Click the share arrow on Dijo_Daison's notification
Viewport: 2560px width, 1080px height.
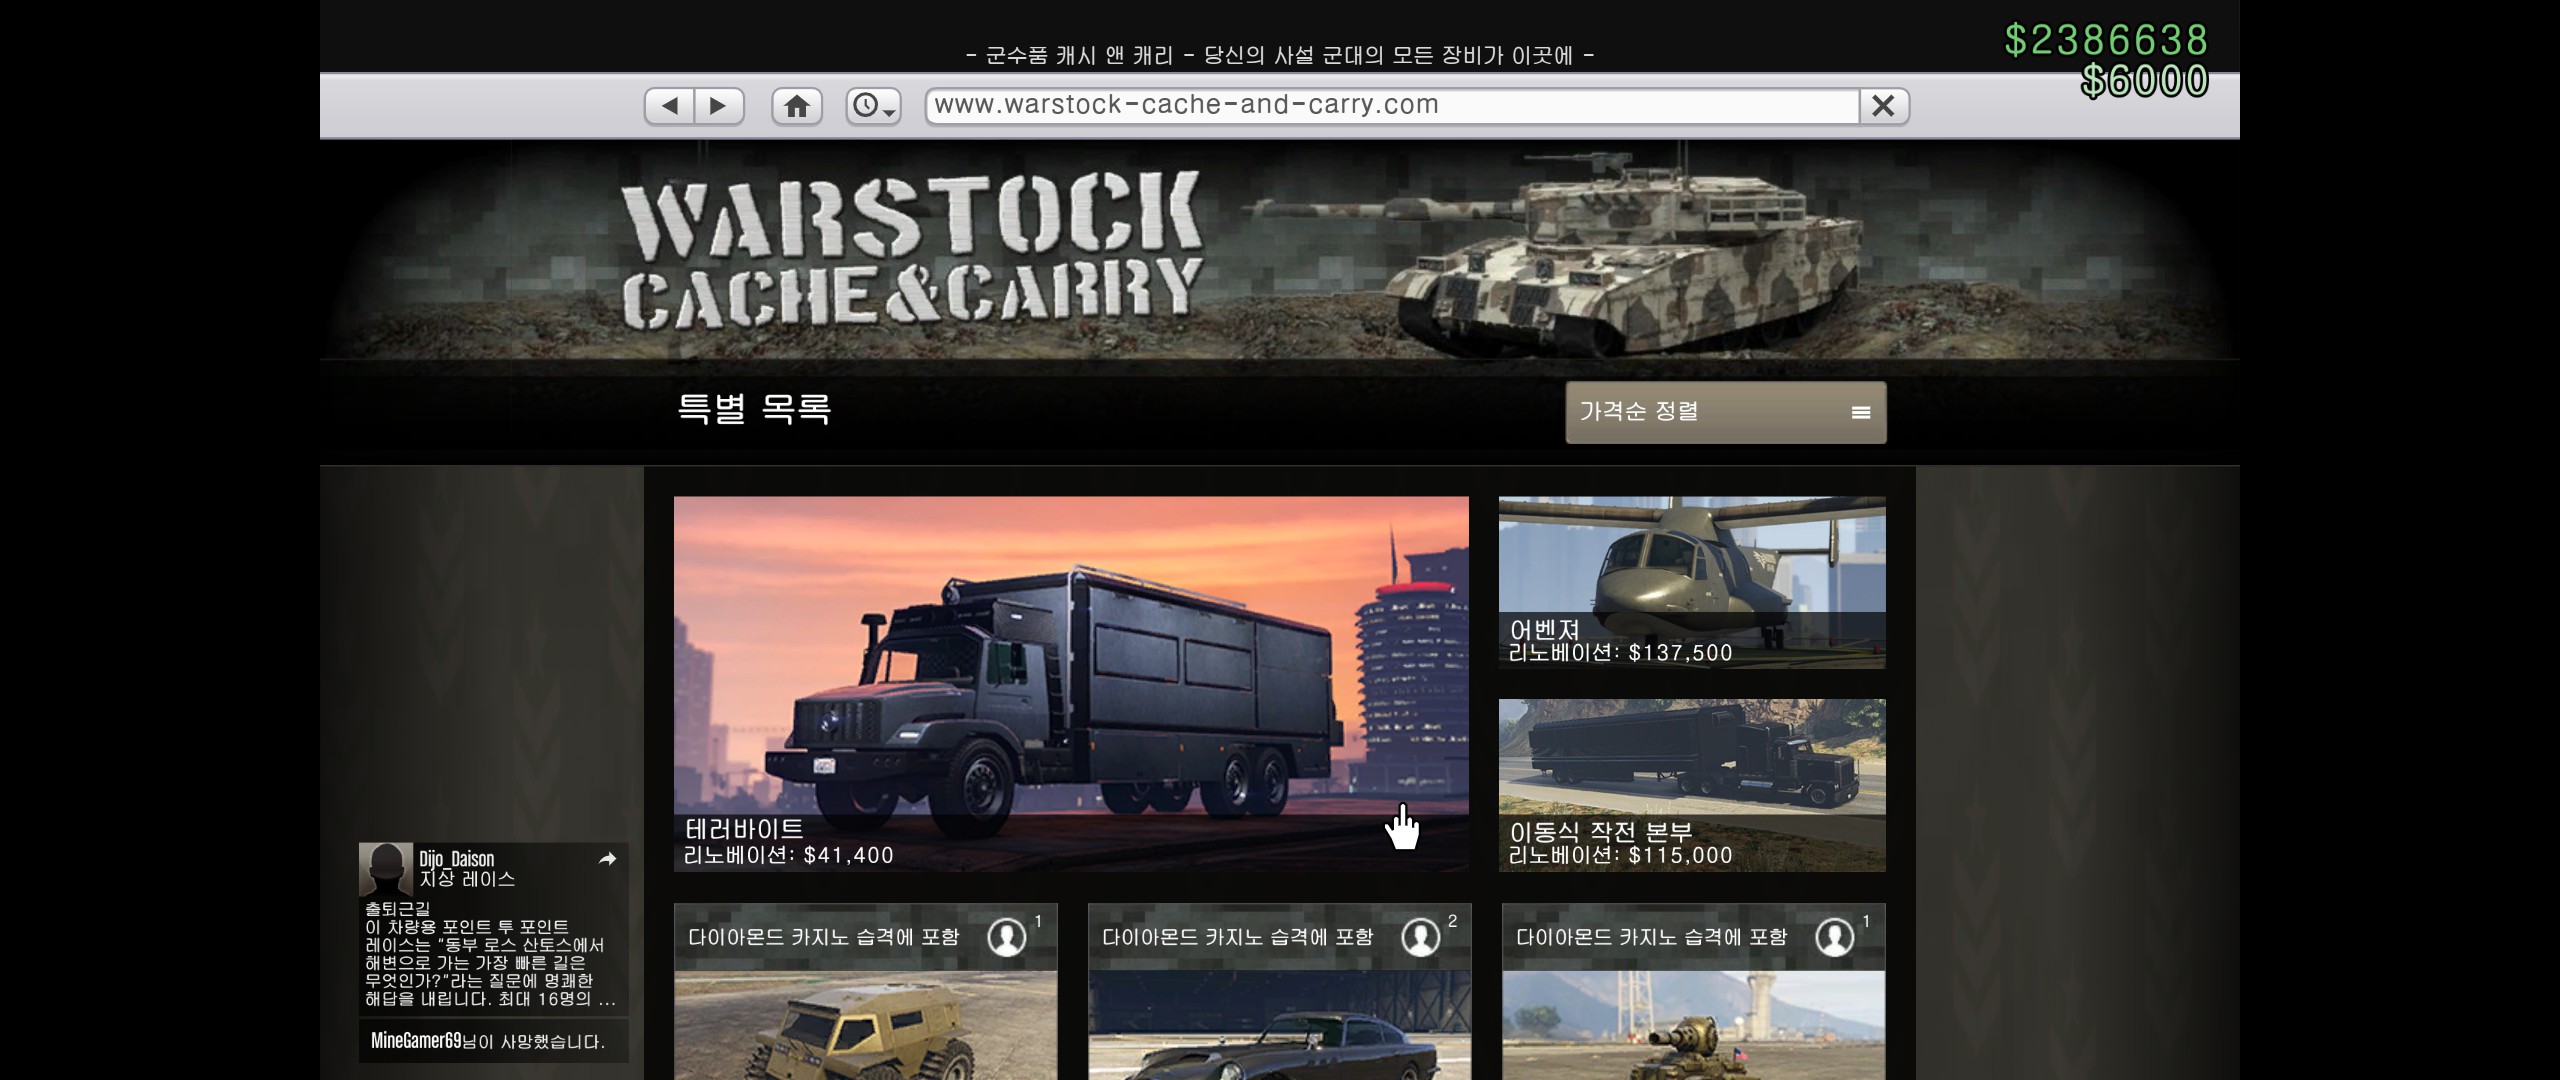[608, 859]
